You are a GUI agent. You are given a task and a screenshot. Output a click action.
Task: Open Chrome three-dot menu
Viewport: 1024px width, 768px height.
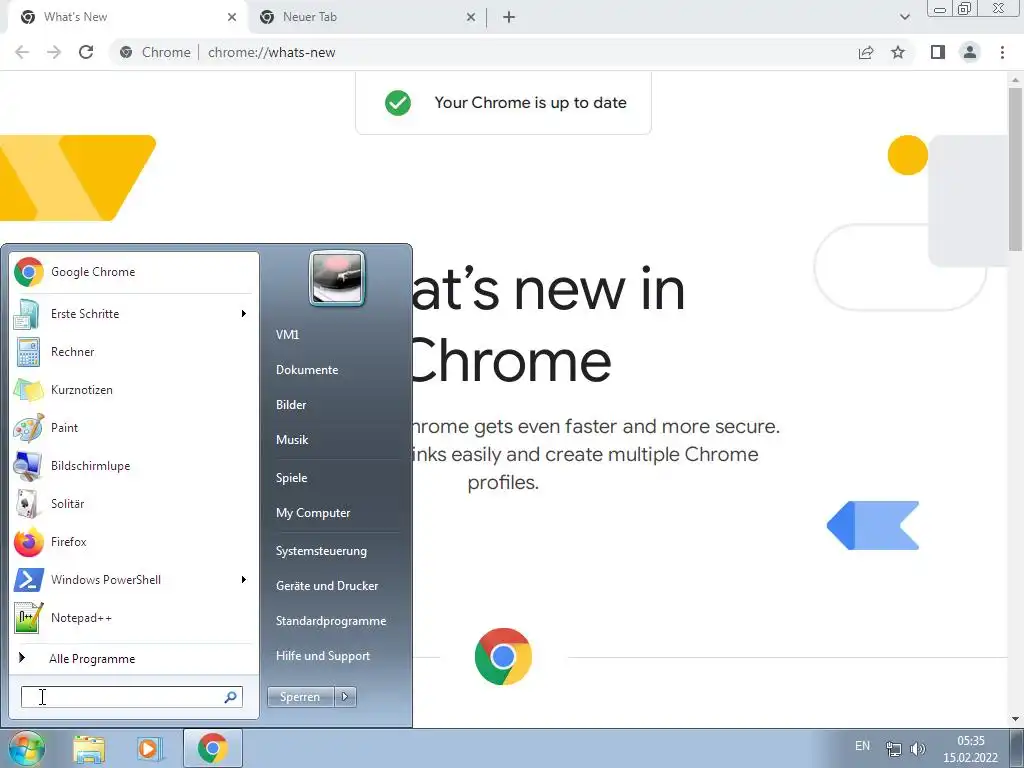(x=1002, y=52)
